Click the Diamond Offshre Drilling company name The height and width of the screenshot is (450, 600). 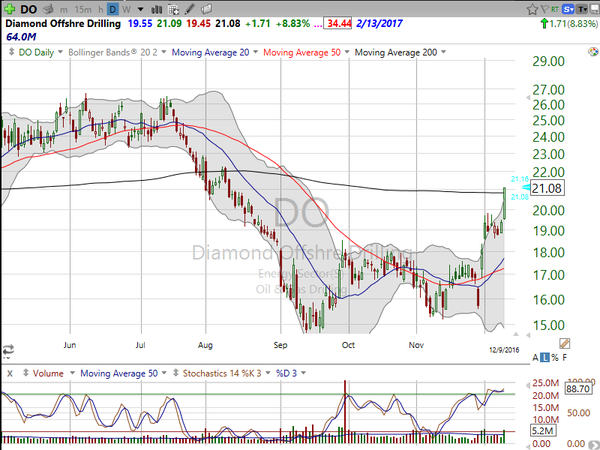pyautogui.click(x=63, y=24)
